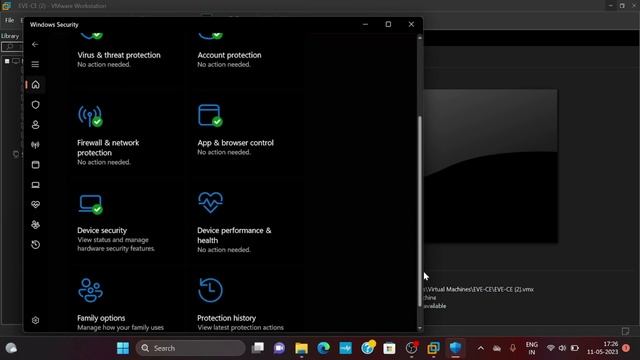The height and width of the screenshot is (360, 640).
Task: Click the Family options people tile icon
Action: click(90, 290)
